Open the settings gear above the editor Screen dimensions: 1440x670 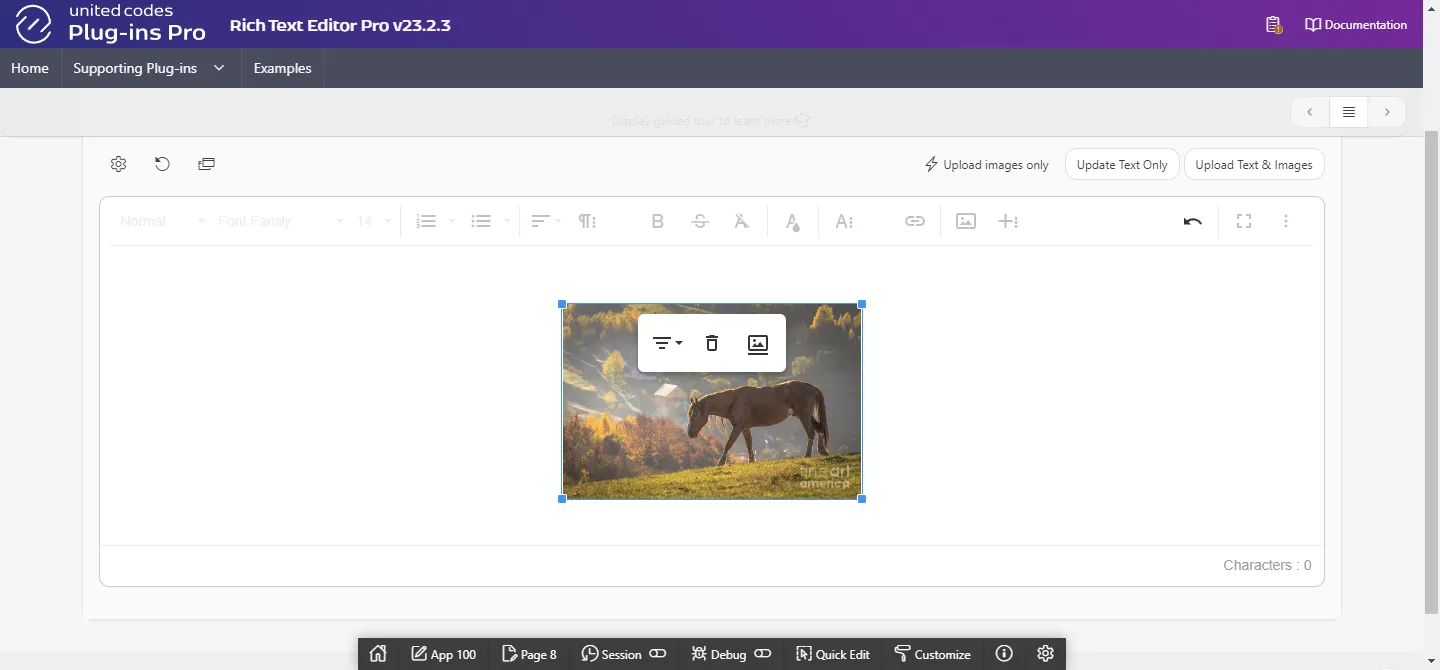(118, 164)
